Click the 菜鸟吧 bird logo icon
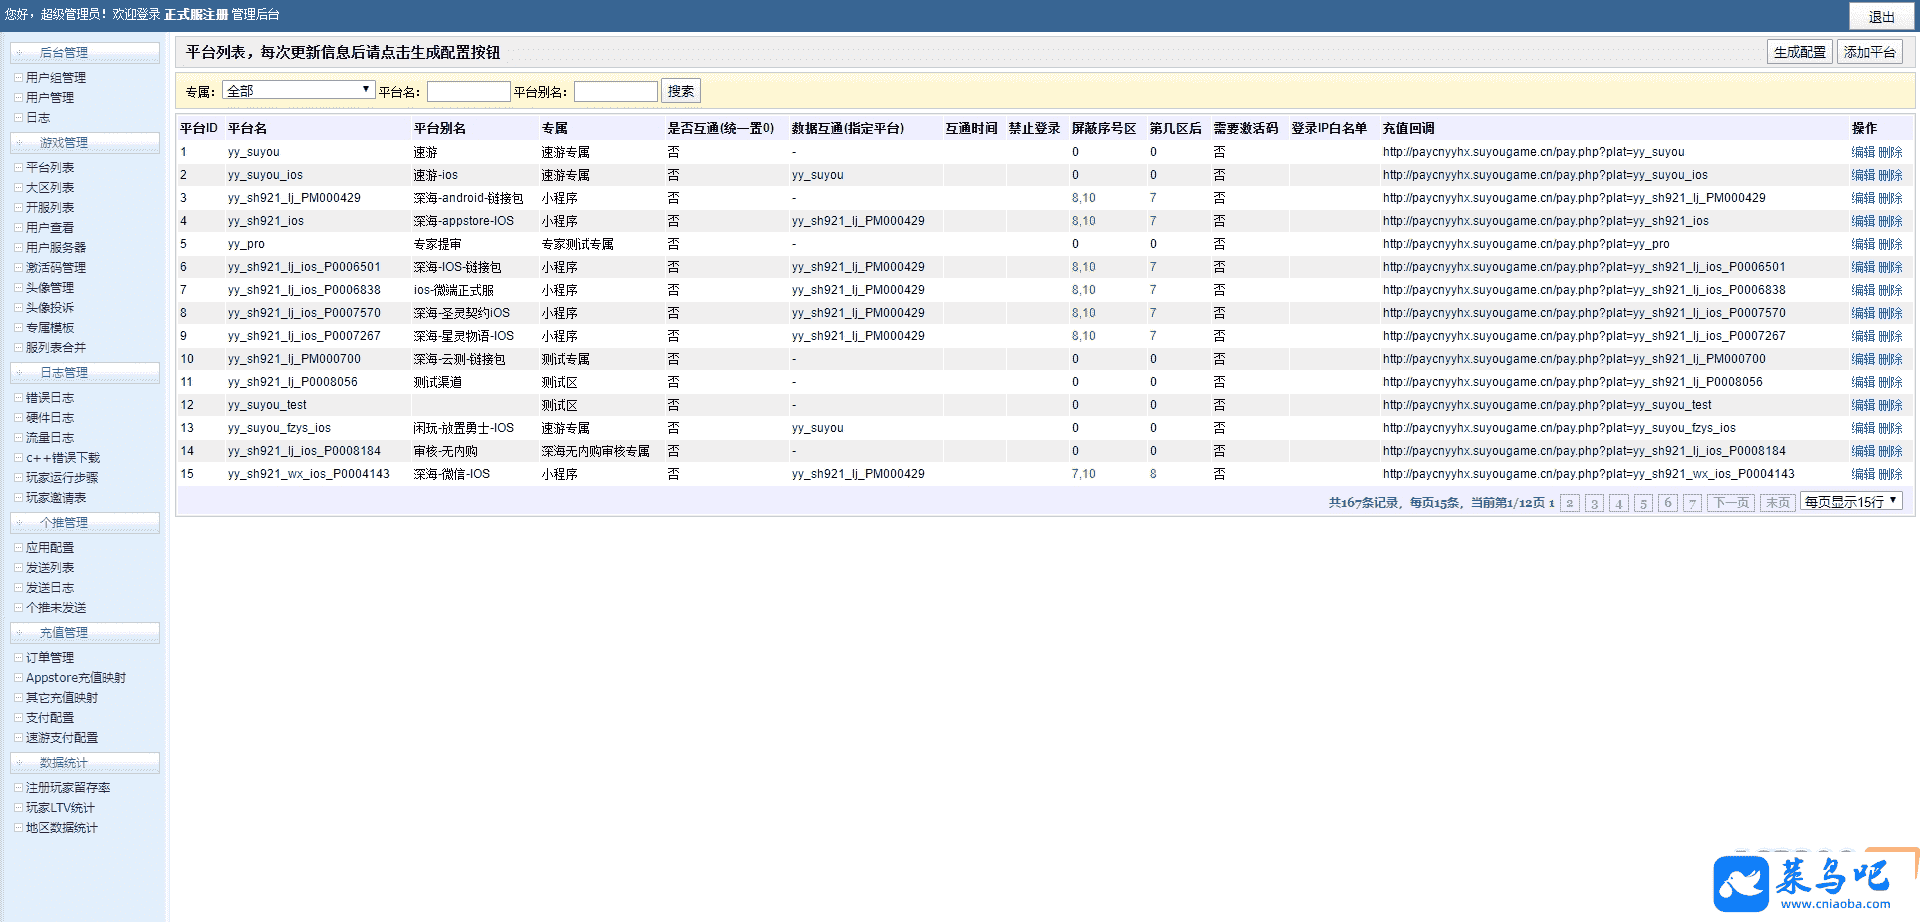 click(x=1741, y=884)
